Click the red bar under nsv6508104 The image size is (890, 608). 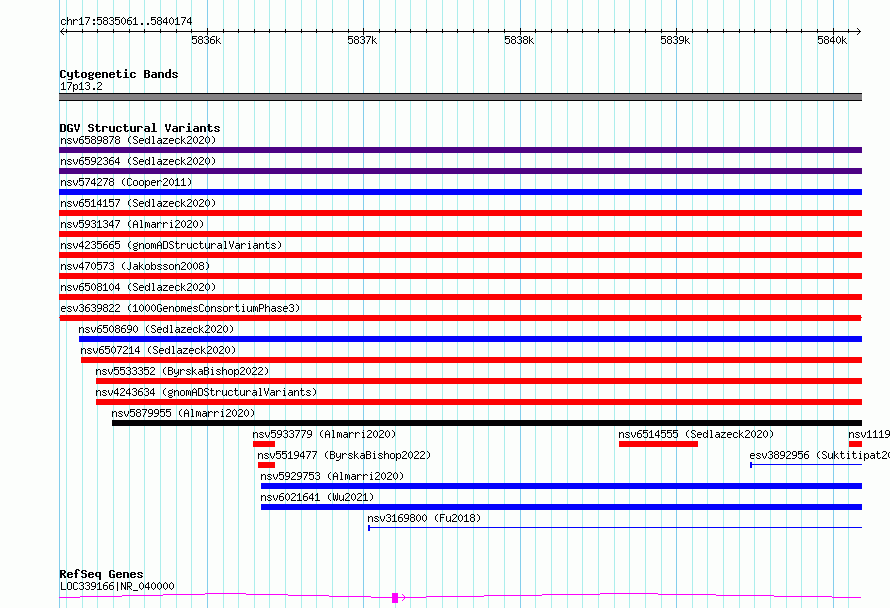(x=460, y=297)
